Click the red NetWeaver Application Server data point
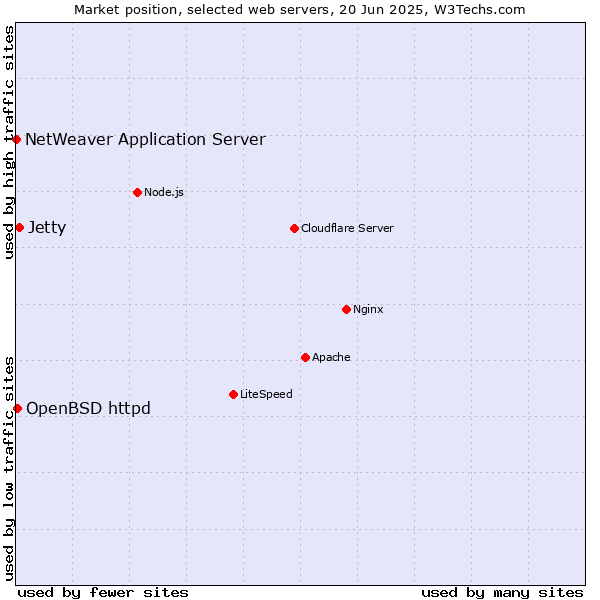The width and height of the screenshot is (600, 600). 16,140
